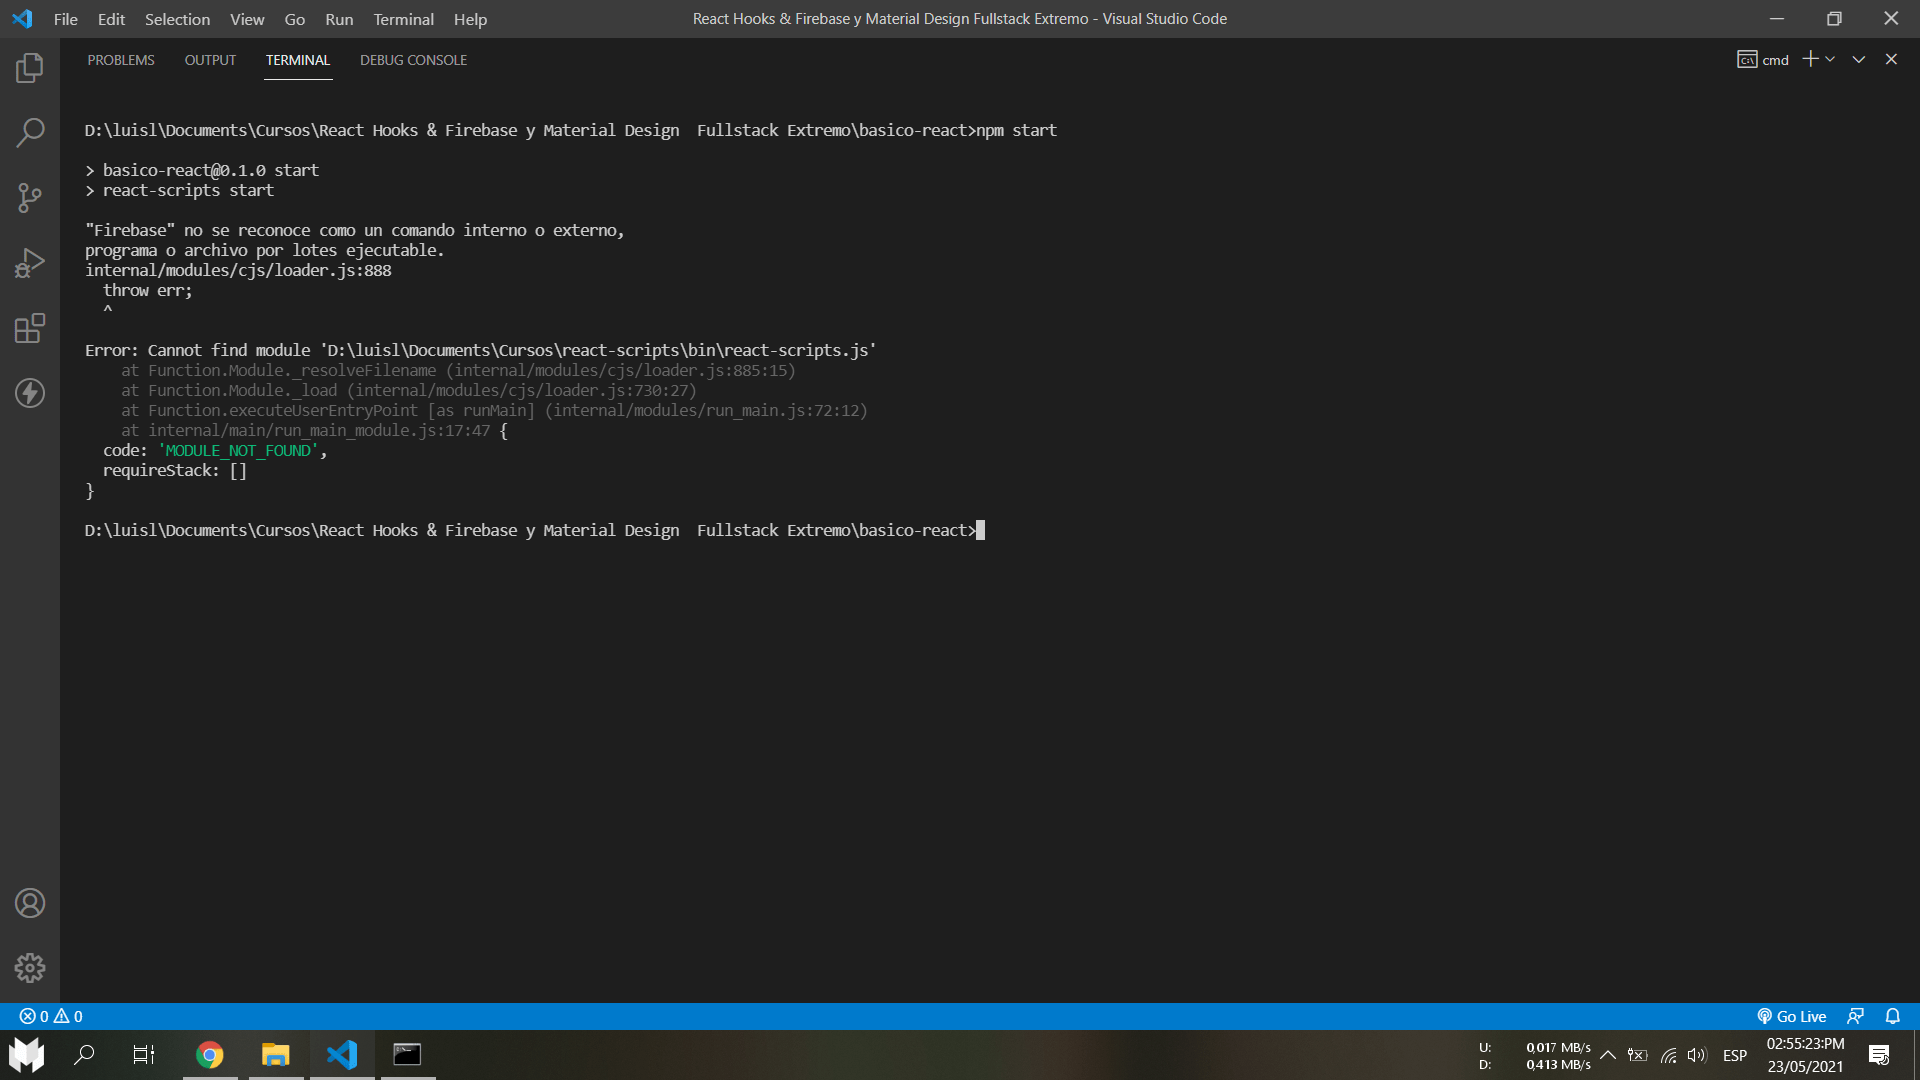
Task: Click the 'Error: Cannot find module' line
Action: pyautogui.click(x=481, y=350)
